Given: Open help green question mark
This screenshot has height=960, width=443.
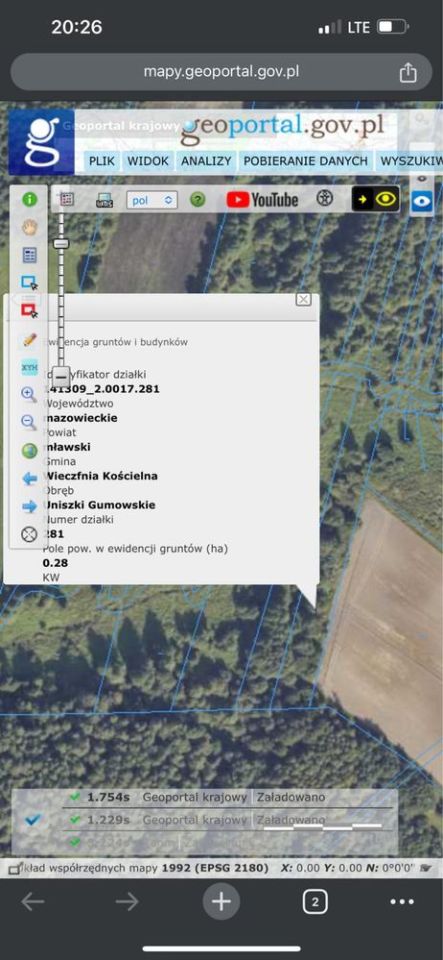Looking at the screenshot, I should (198, 200).
